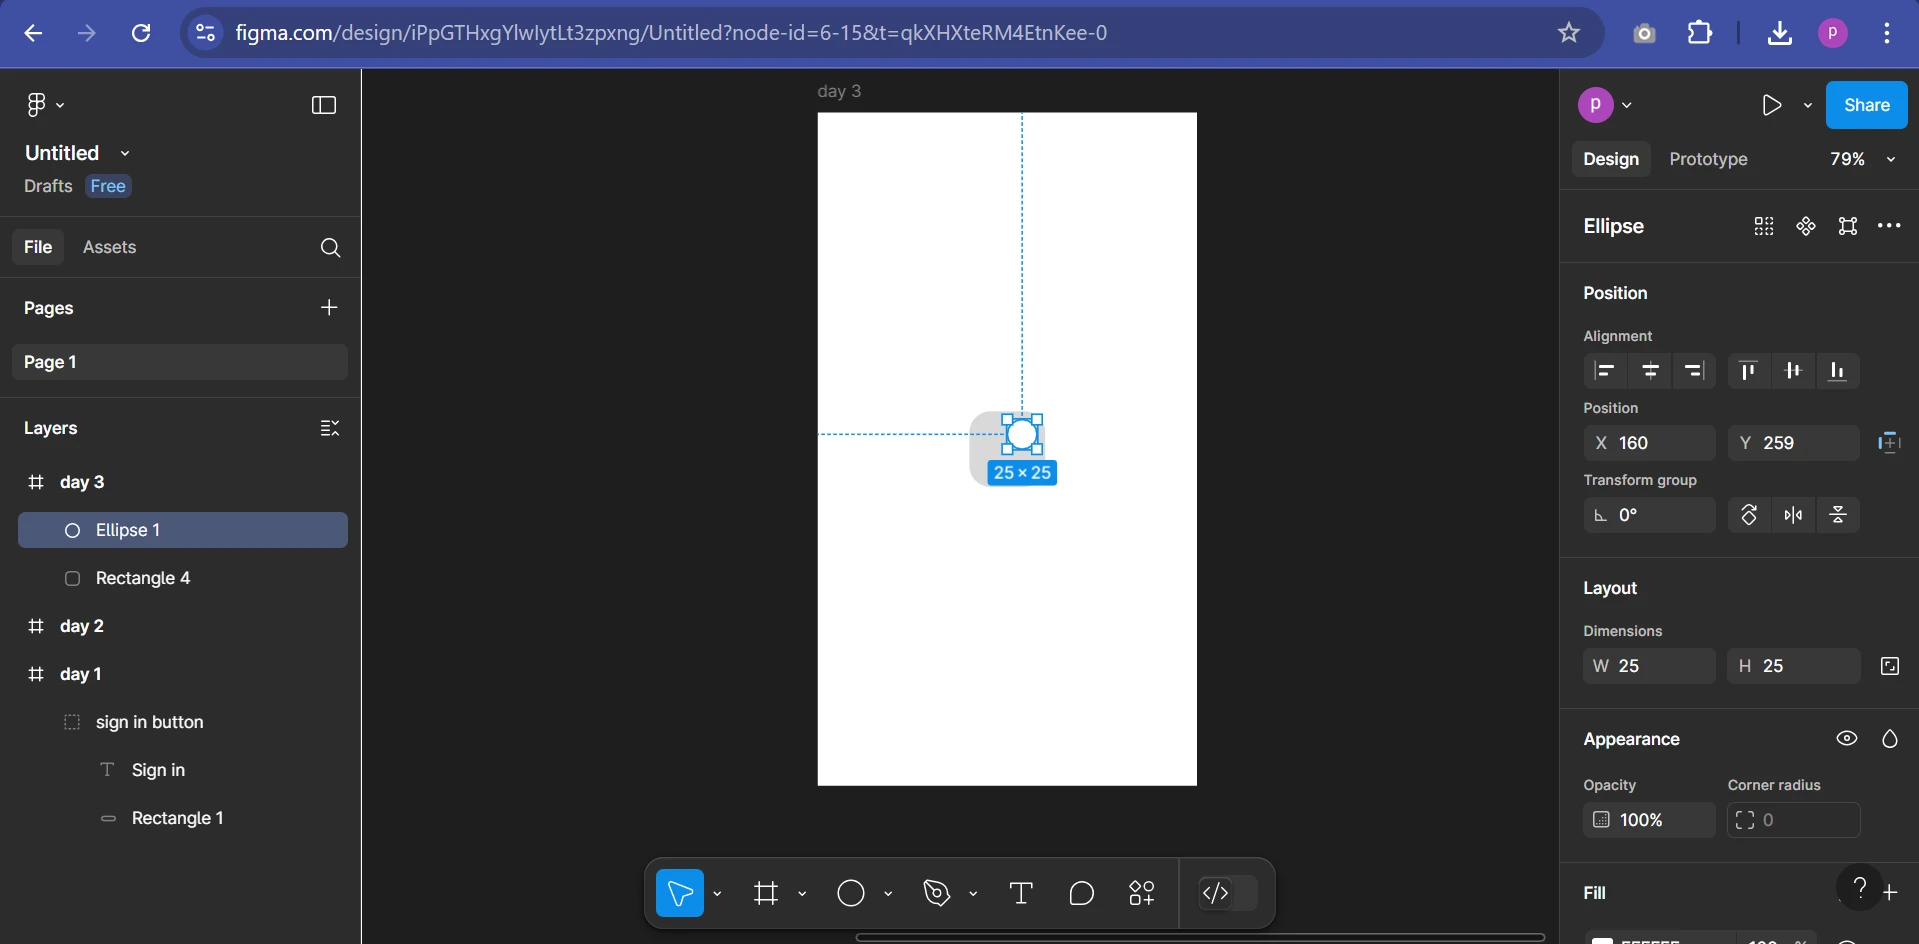The height and width of the screenshot is (944, 1919).
Task: Expand Untitled file name dropdown
Action: tap(124, 153)
